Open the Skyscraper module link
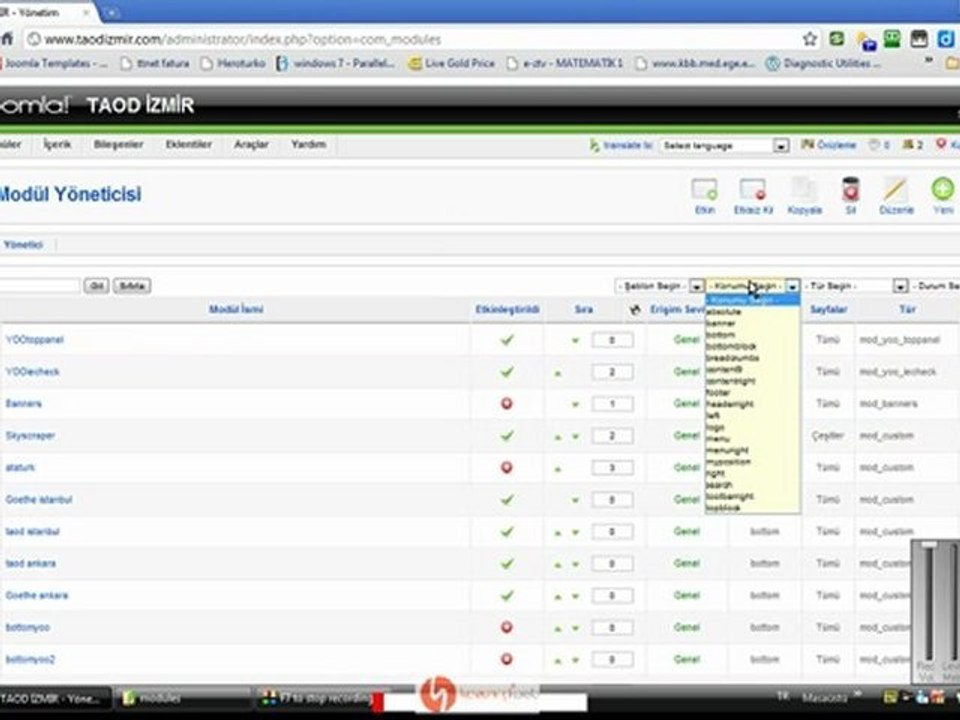 point(30,436)
